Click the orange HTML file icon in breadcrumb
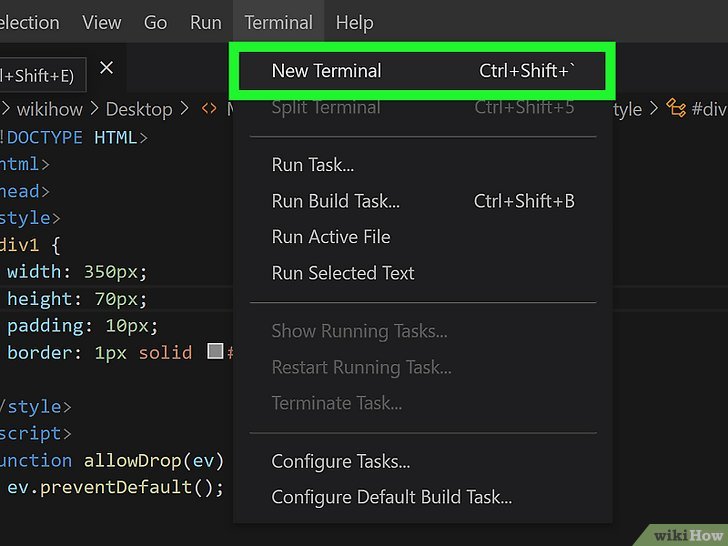The image size is (728, 546). point(209,109)
